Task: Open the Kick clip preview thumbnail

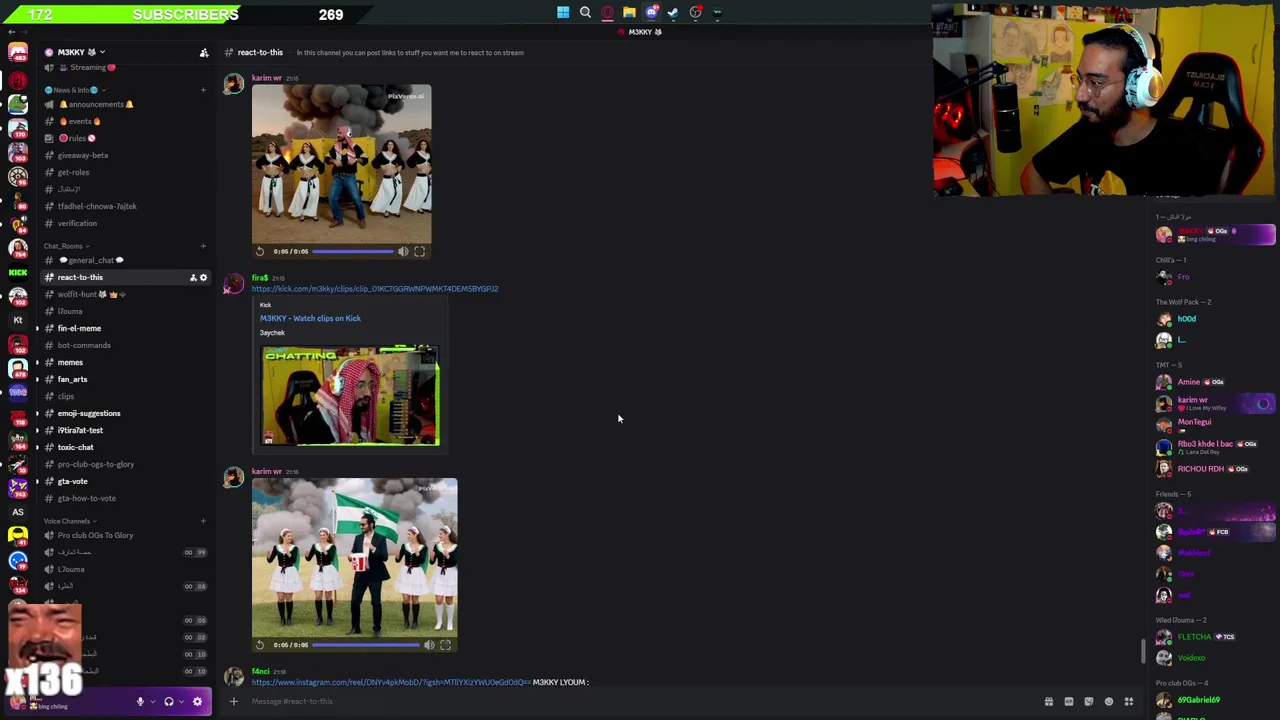Action: pyautogui.click(x=350, y=395)
